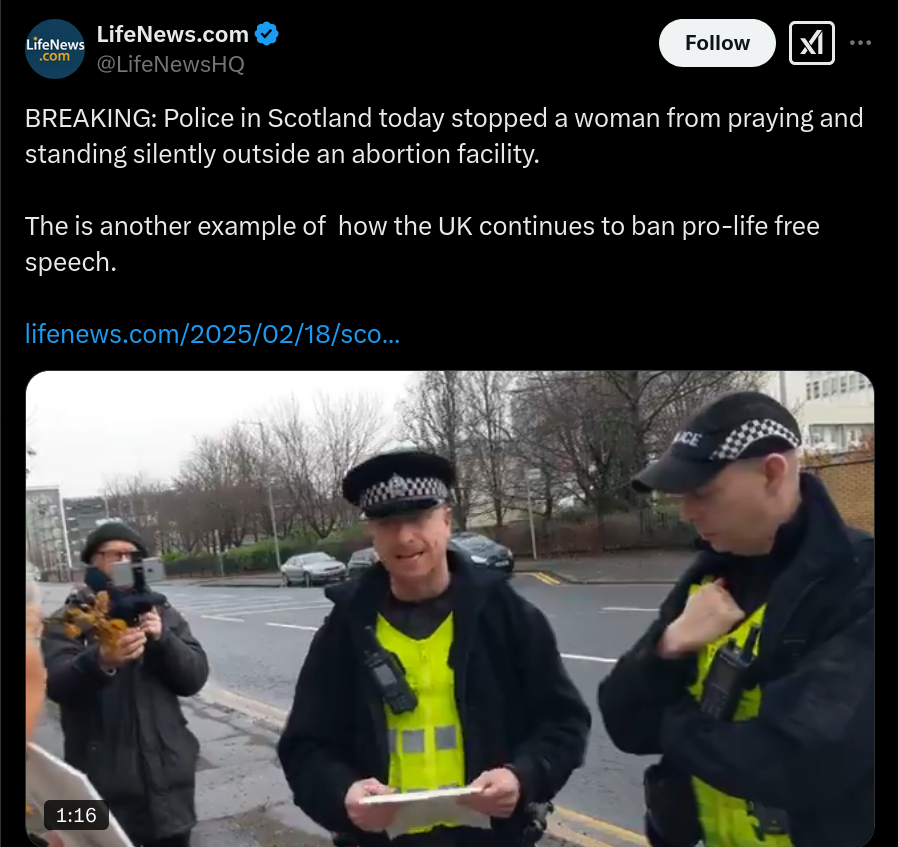The height and width of the screenshot is (847, 898).
Task: Open the LifeNews.com profile avatar
Action: 55,49
